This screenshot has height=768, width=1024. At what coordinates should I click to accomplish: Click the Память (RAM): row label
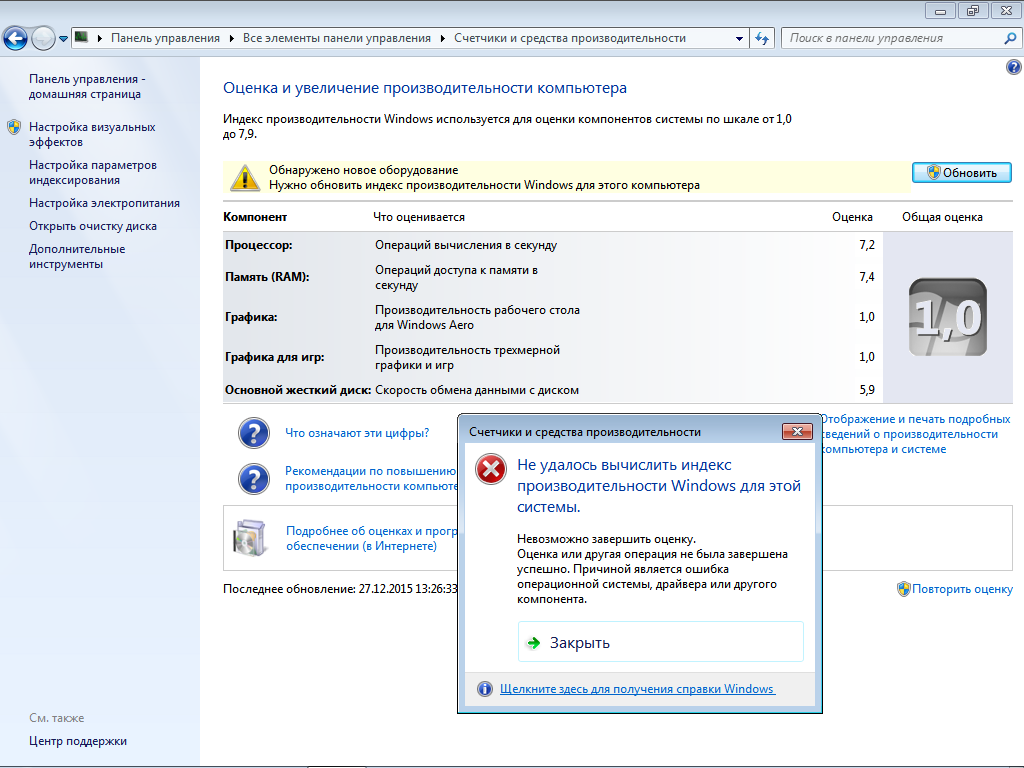(x=267, y=277)
